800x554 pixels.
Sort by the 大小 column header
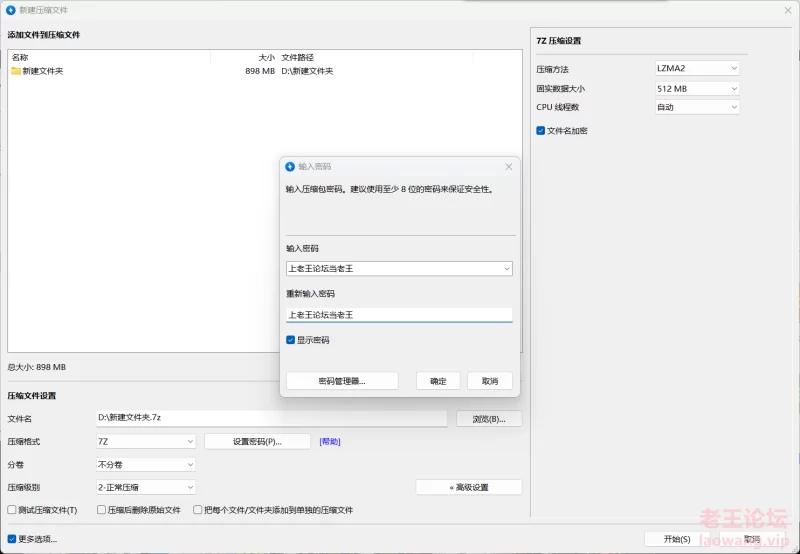coord(266,57)
